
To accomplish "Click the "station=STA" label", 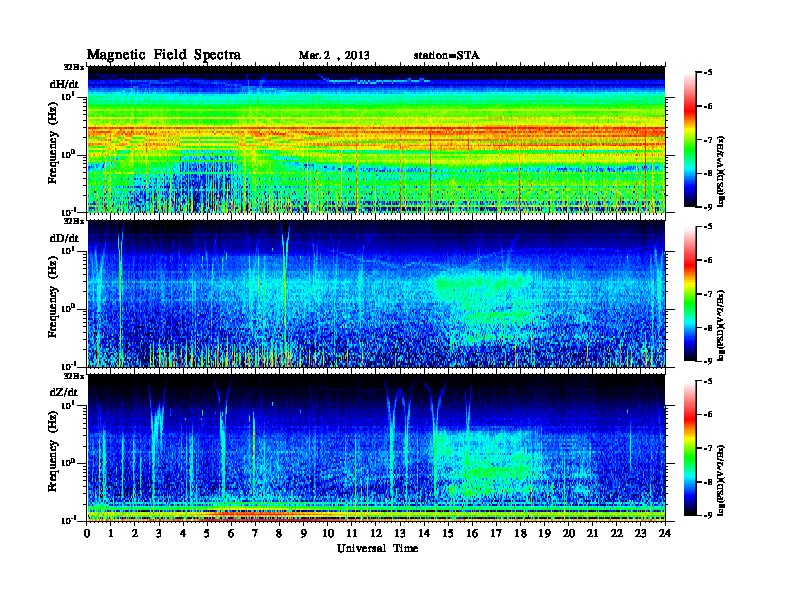I will tap(447, 56).
